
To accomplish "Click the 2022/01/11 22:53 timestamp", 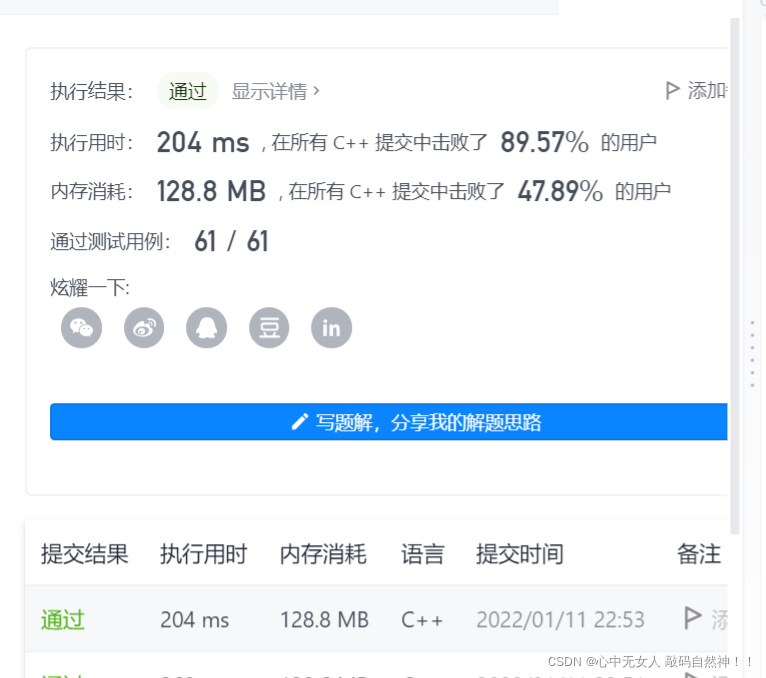I will coord(560,620).
